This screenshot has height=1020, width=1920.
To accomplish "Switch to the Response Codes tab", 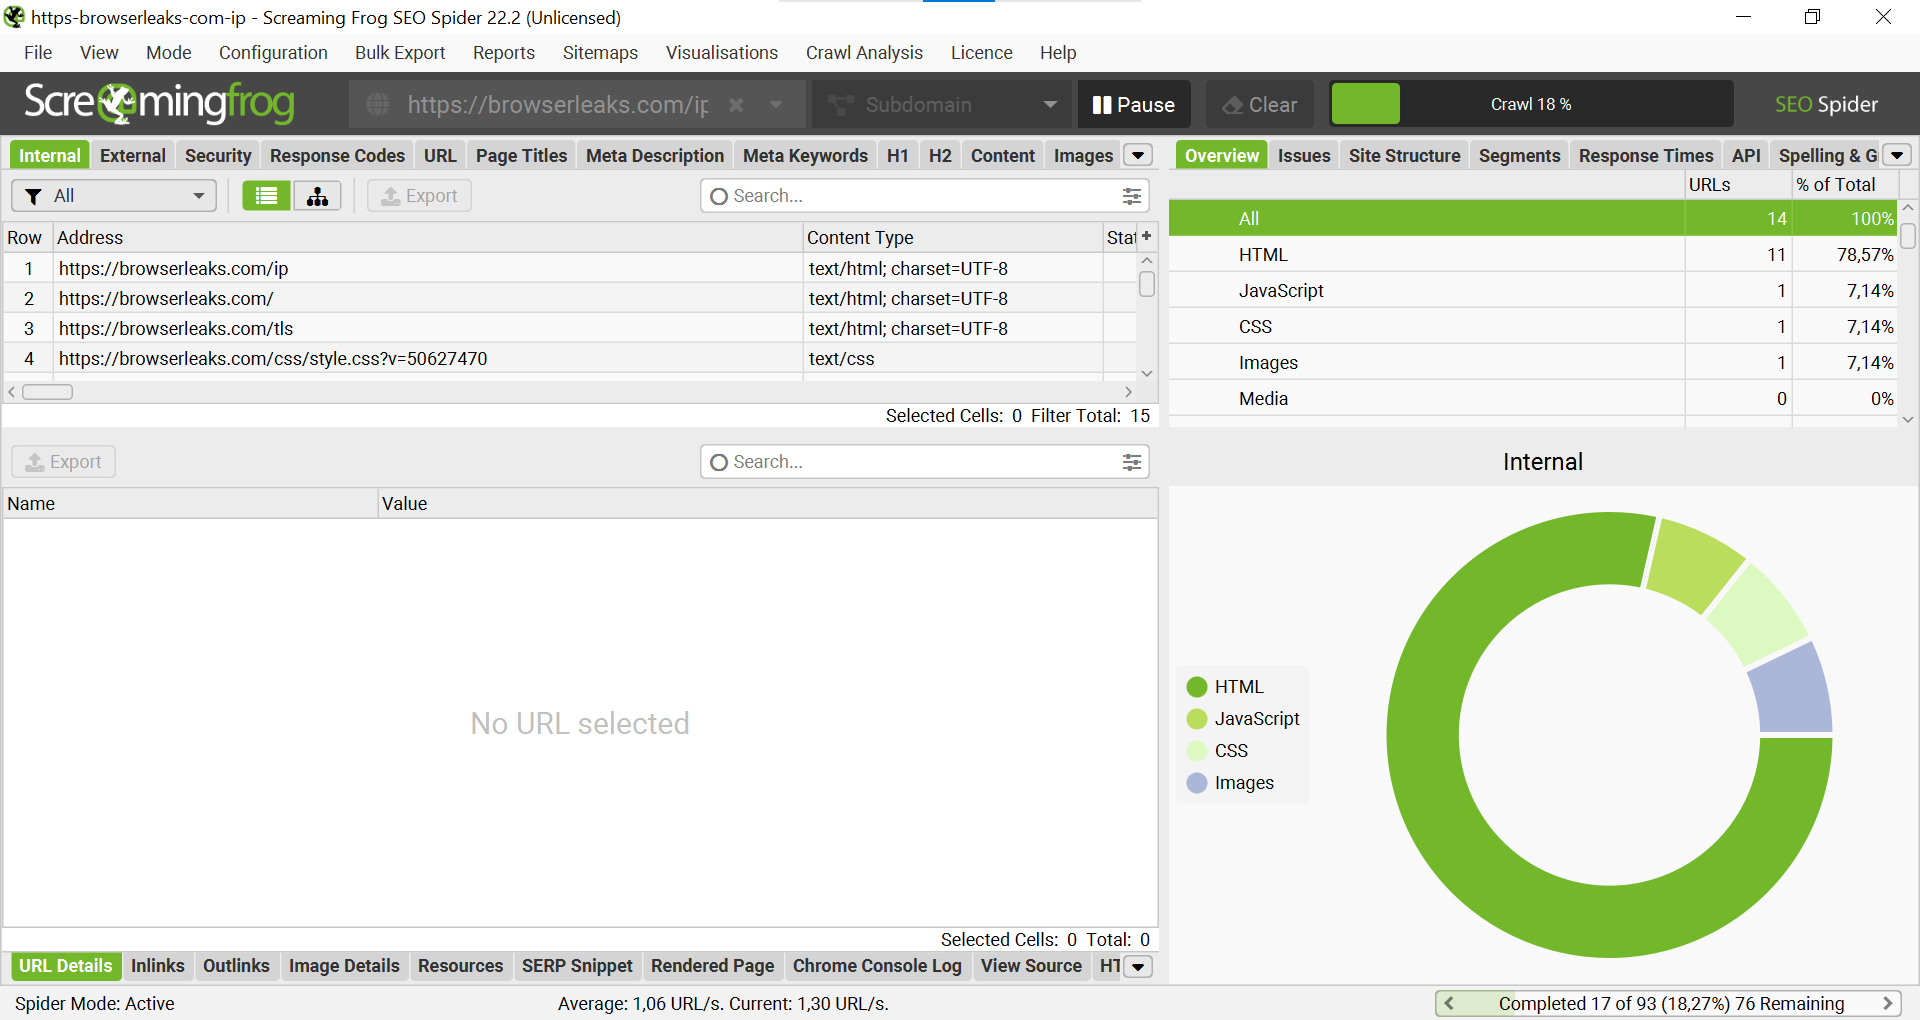I will (x=337, y=155).
